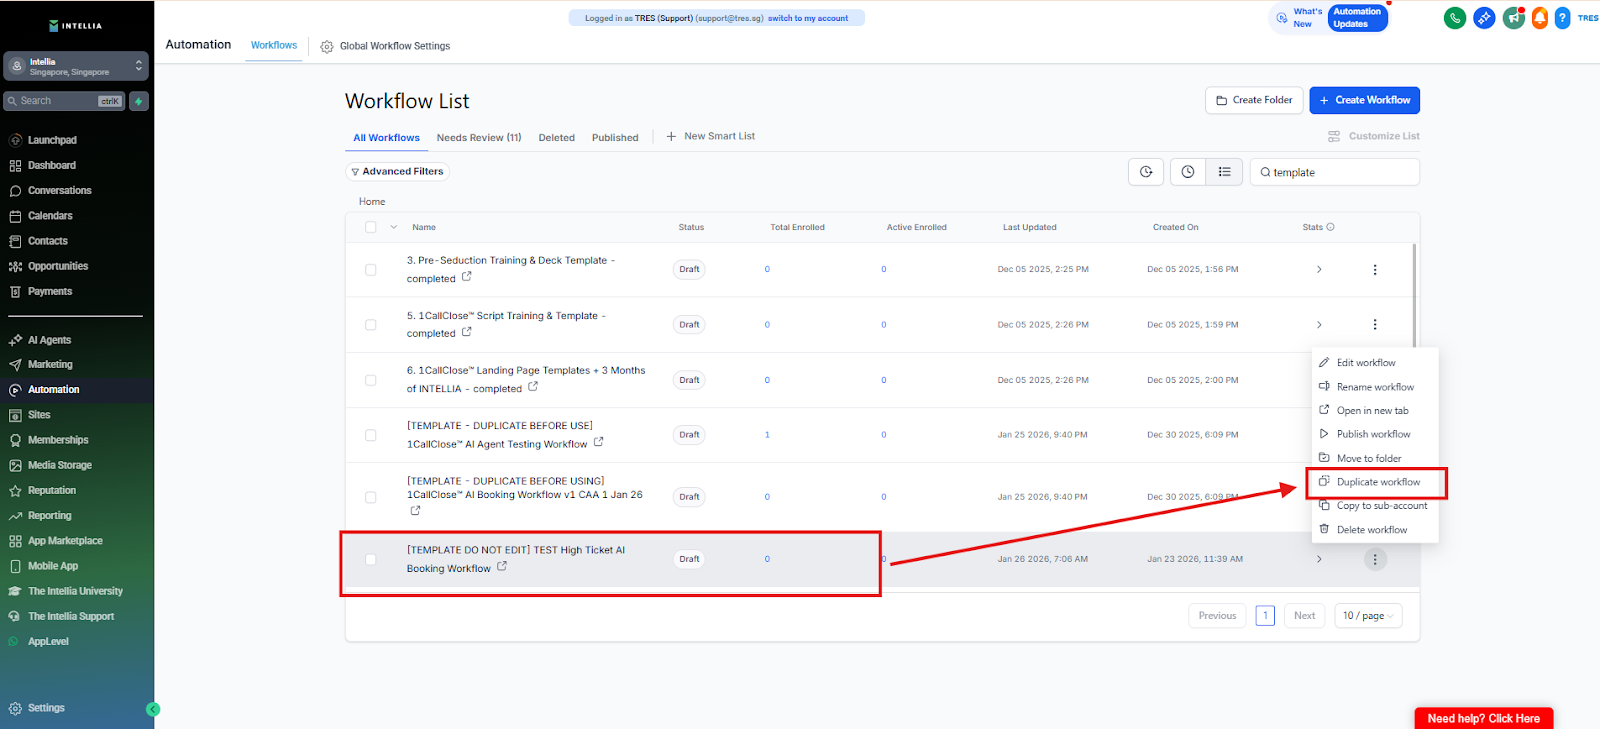Viewport: 1600px width, 729px height.
Task: Choose Rename workflow from the context menu
Action: [1375, 387]
